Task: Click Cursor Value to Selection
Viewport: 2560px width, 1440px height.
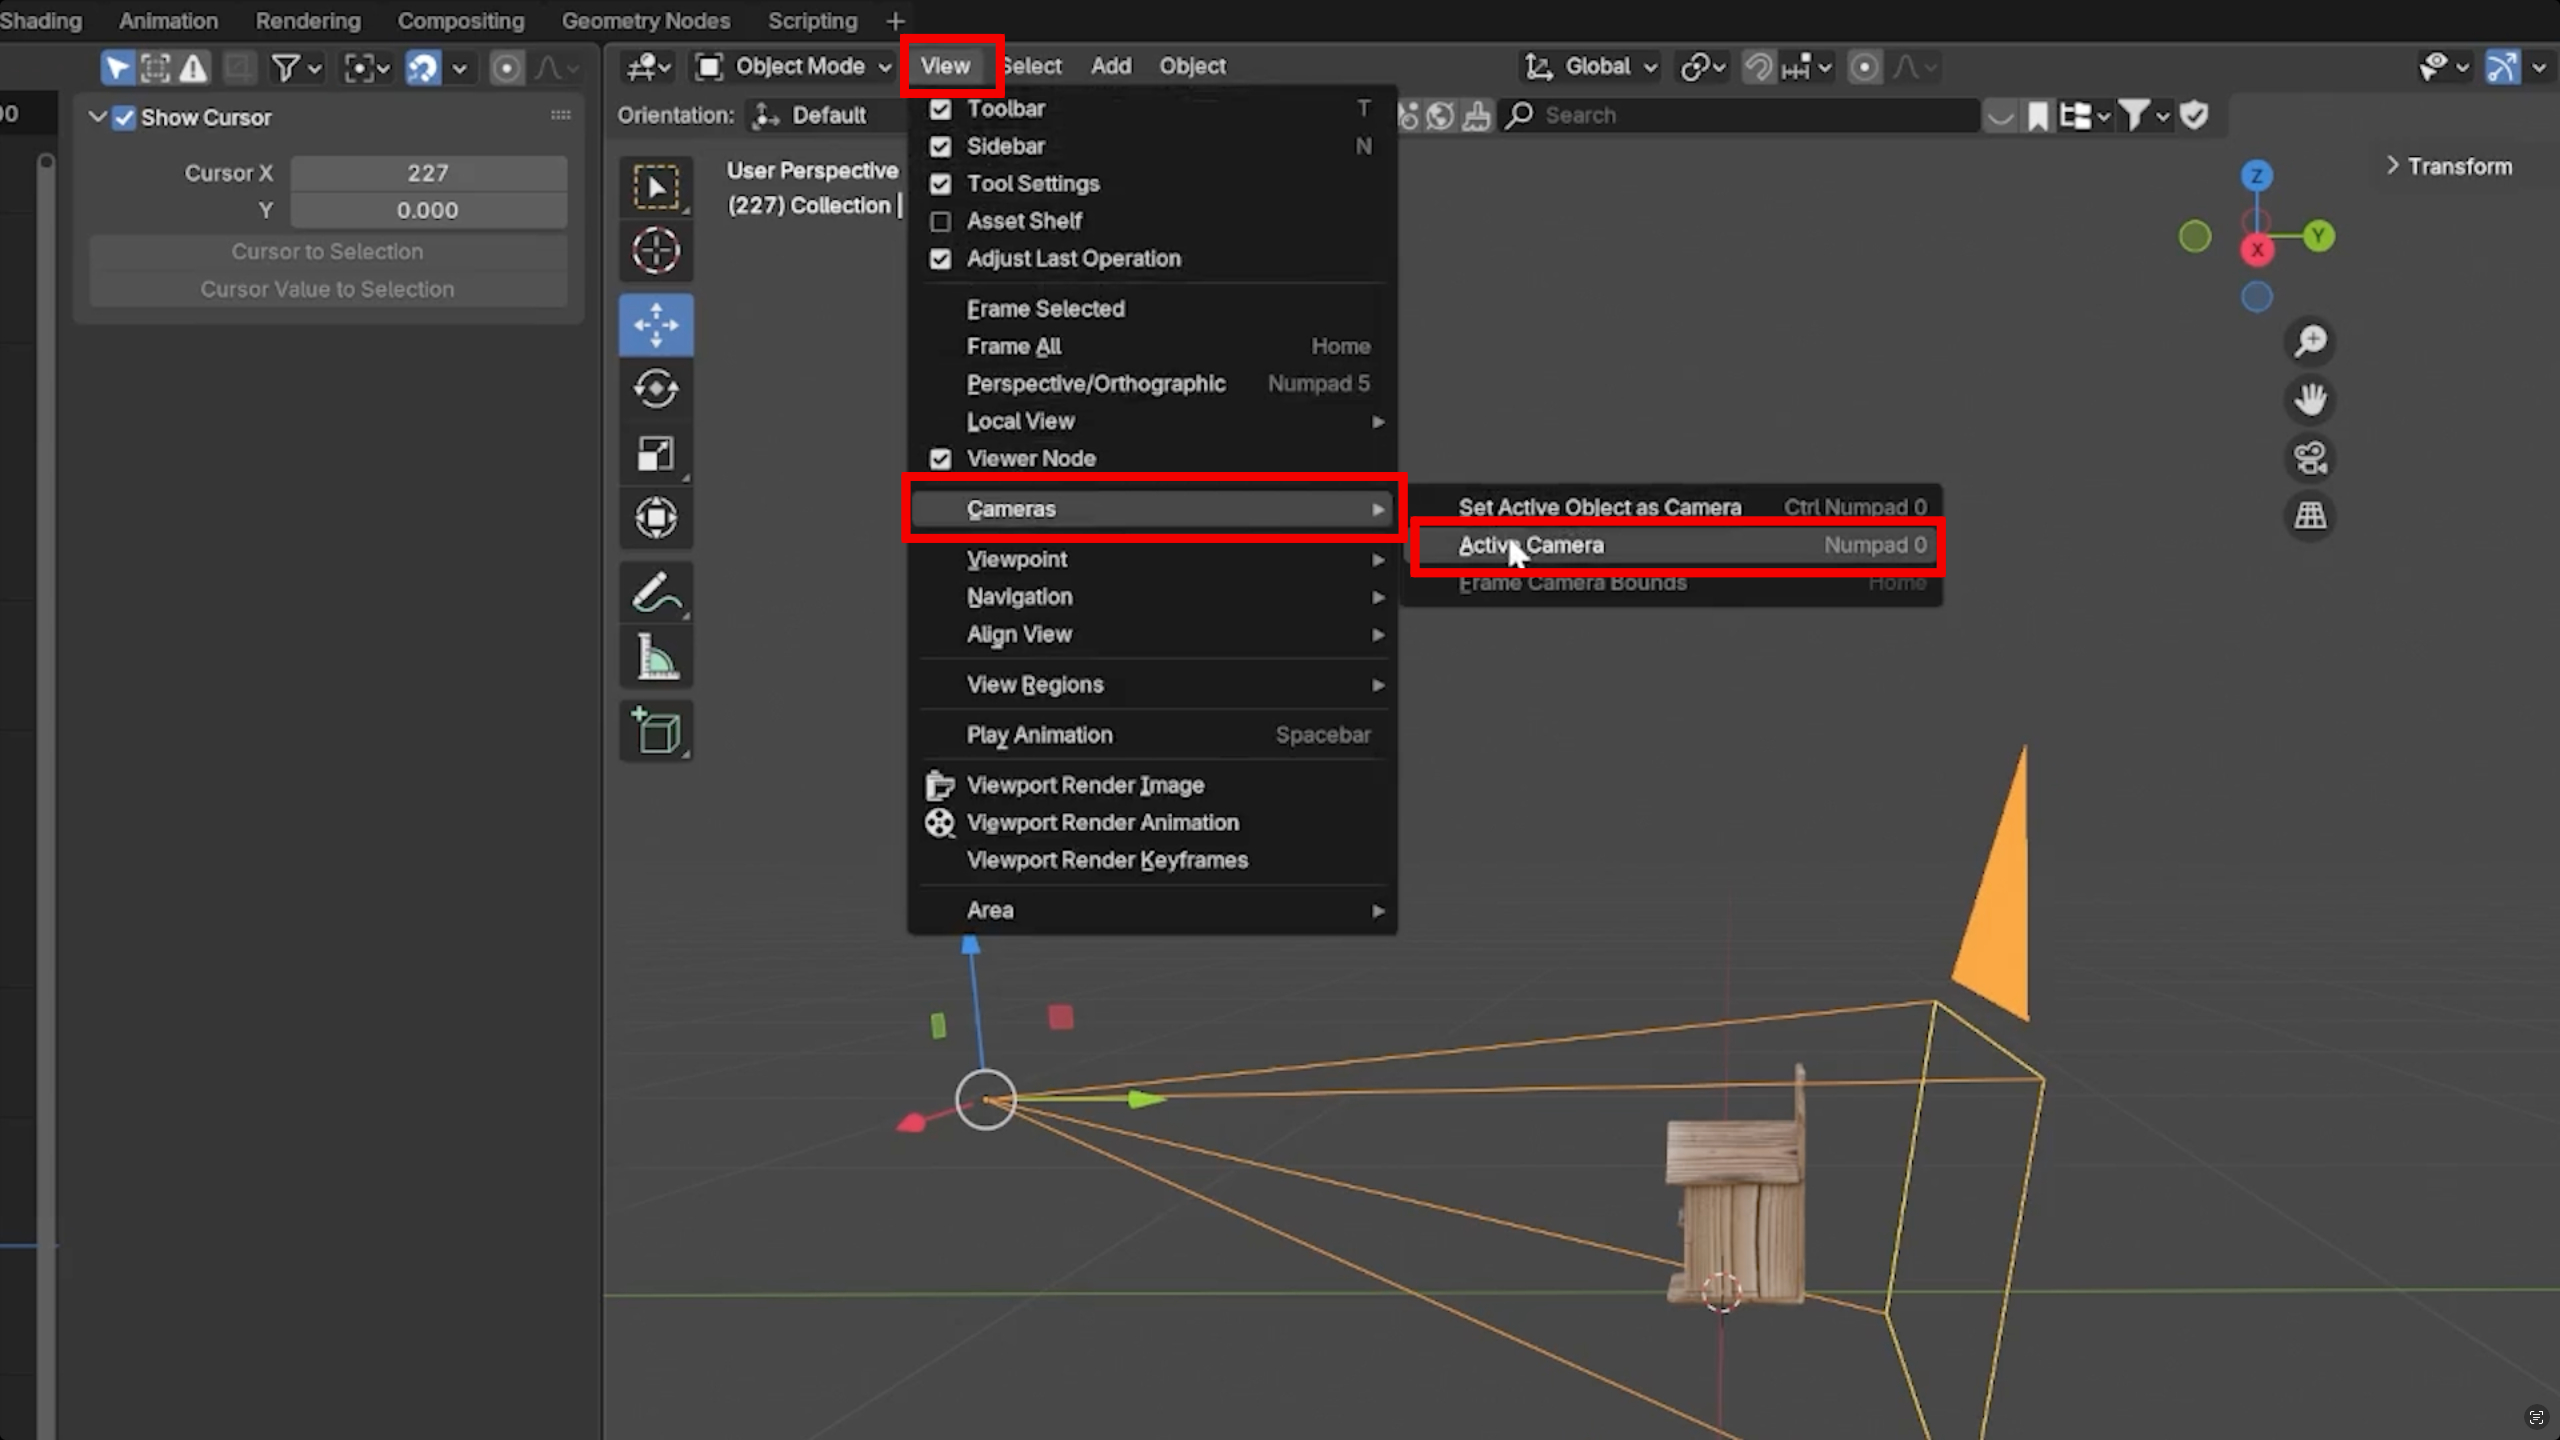Action: tap(327, 289)
